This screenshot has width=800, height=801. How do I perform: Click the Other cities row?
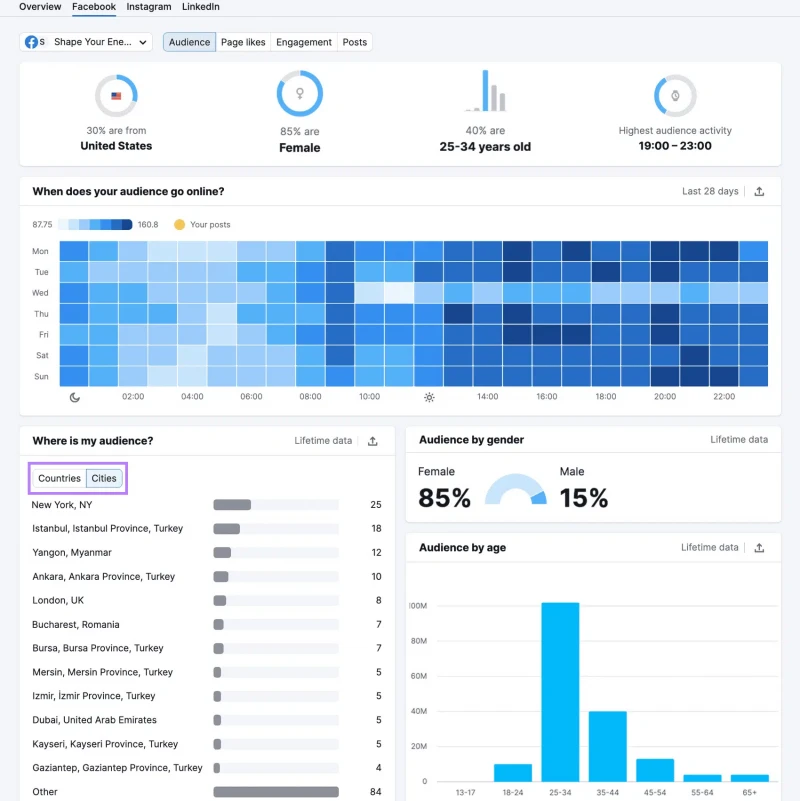click(x=206, y=791)
